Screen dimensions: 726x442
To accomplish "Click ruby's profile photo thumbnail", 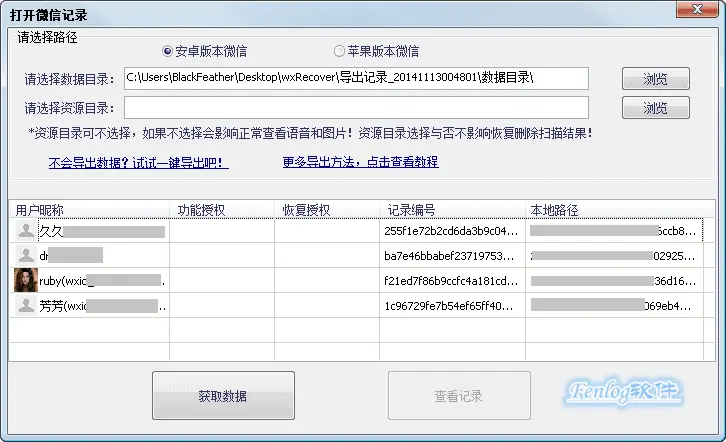I will pyautogui.click(x=25, y=281).
